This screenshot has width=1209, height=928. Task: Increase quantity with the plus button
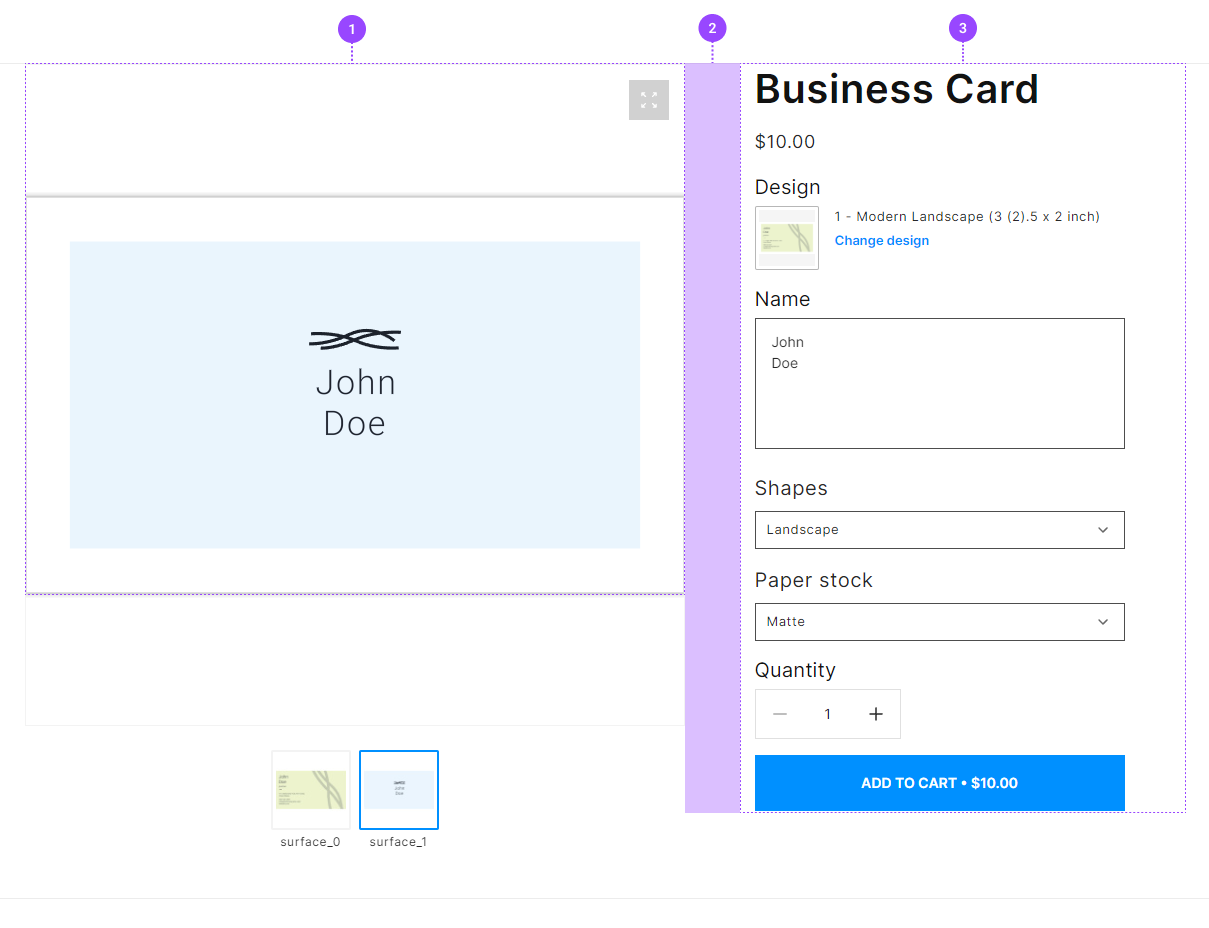tap(876, 714)
